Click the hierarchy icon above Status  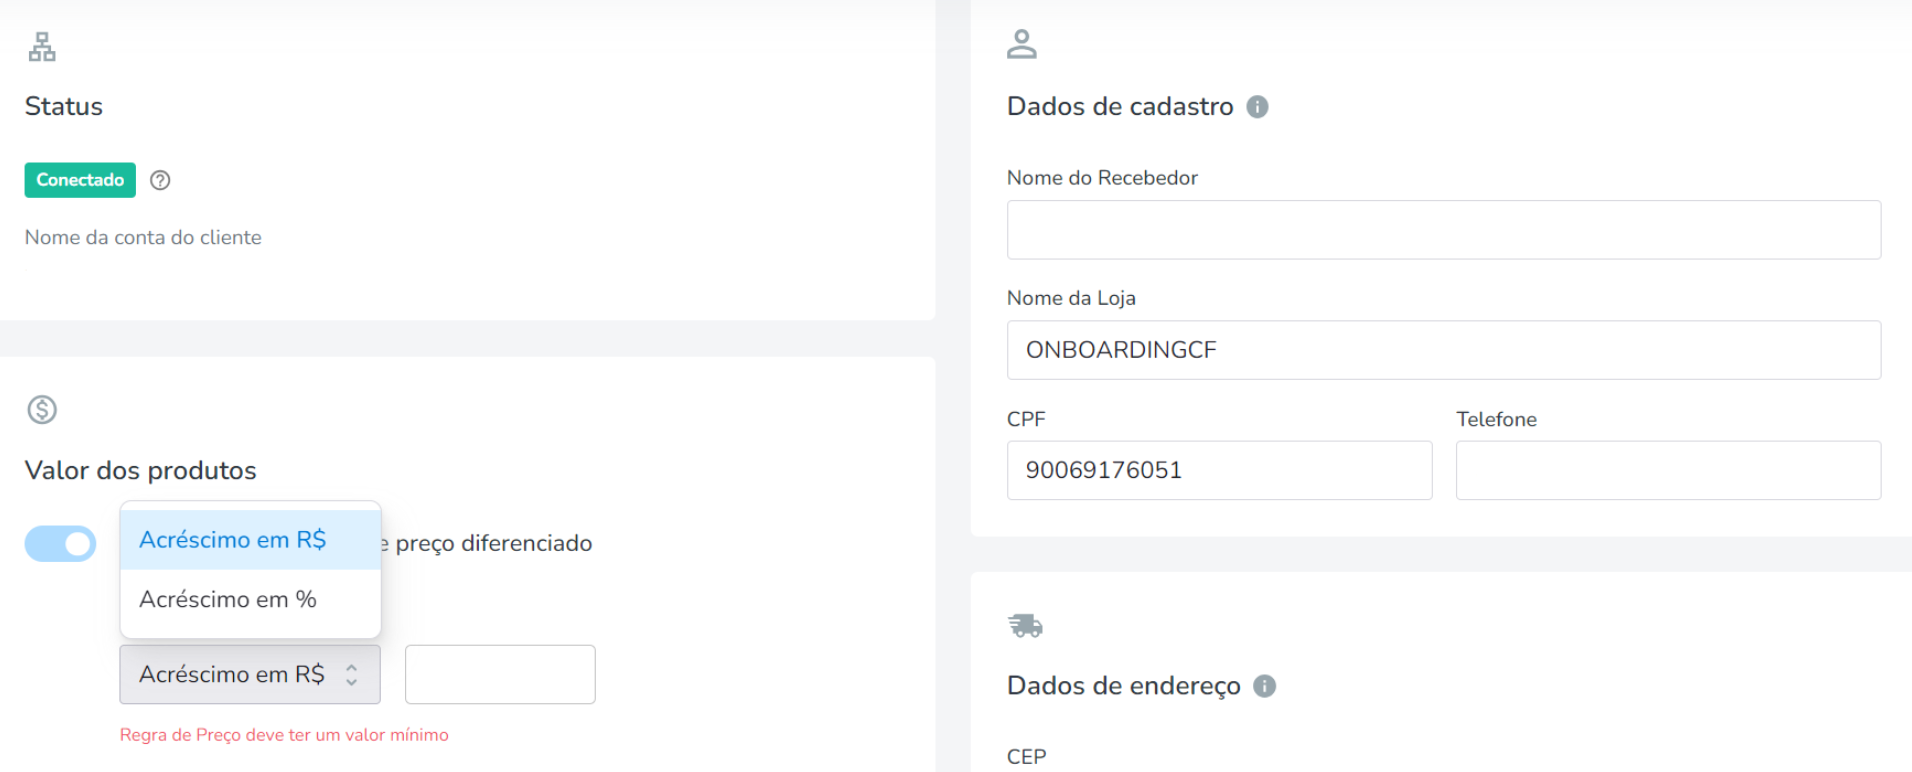[x=42, y=47]
